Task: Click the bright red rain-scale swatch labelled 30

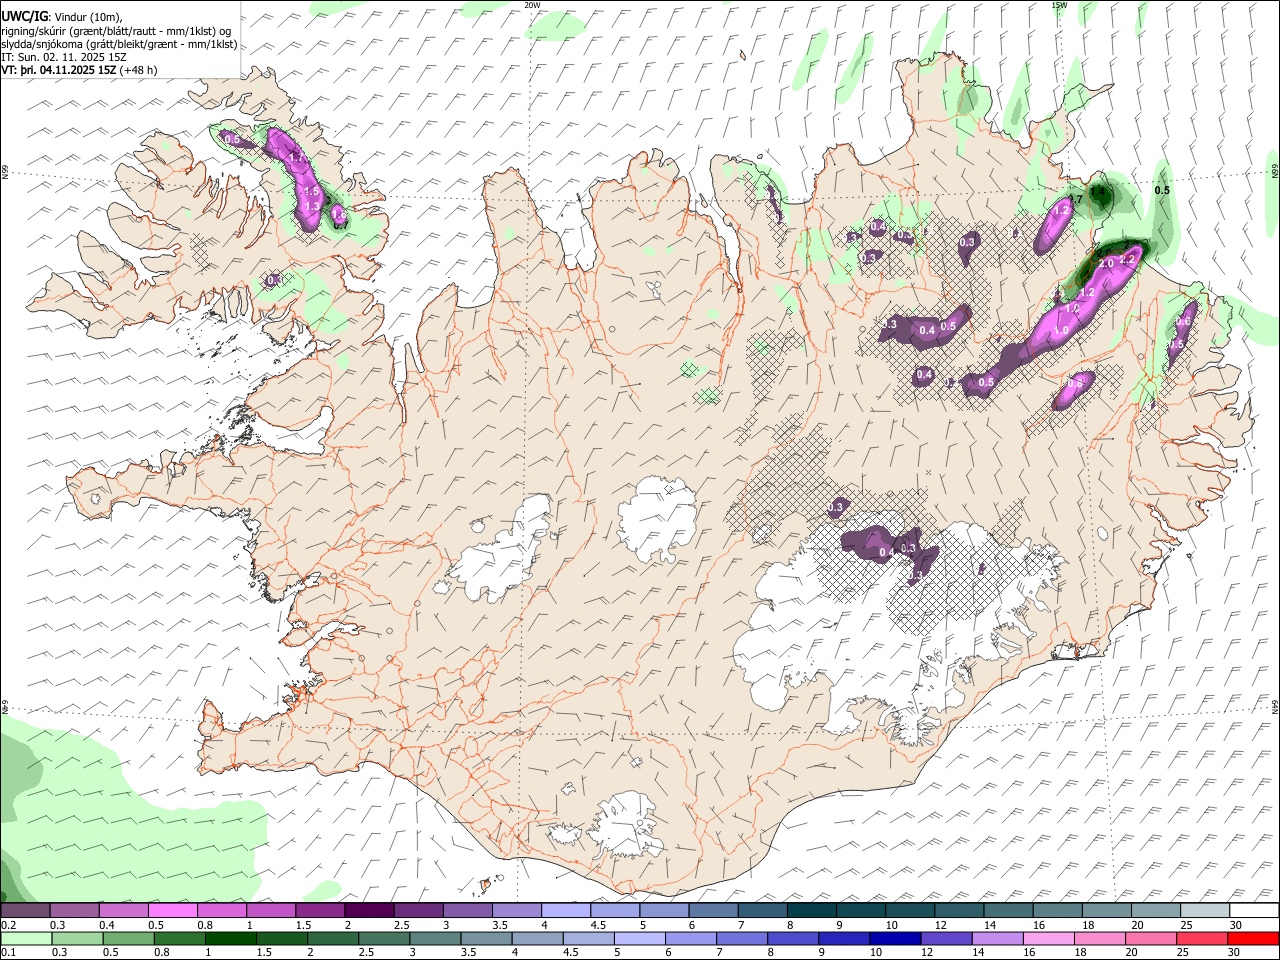Action: [x=1253, y=938]
